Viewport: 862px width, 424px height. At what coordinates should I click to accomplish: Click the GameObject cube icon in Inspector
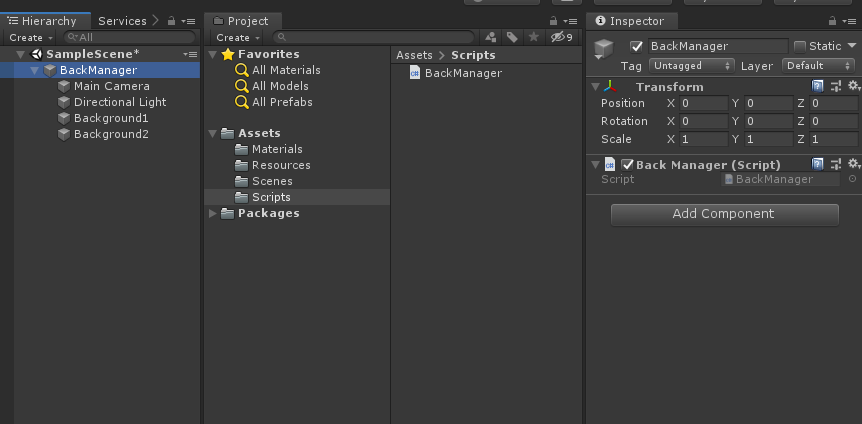click(604, 48)
